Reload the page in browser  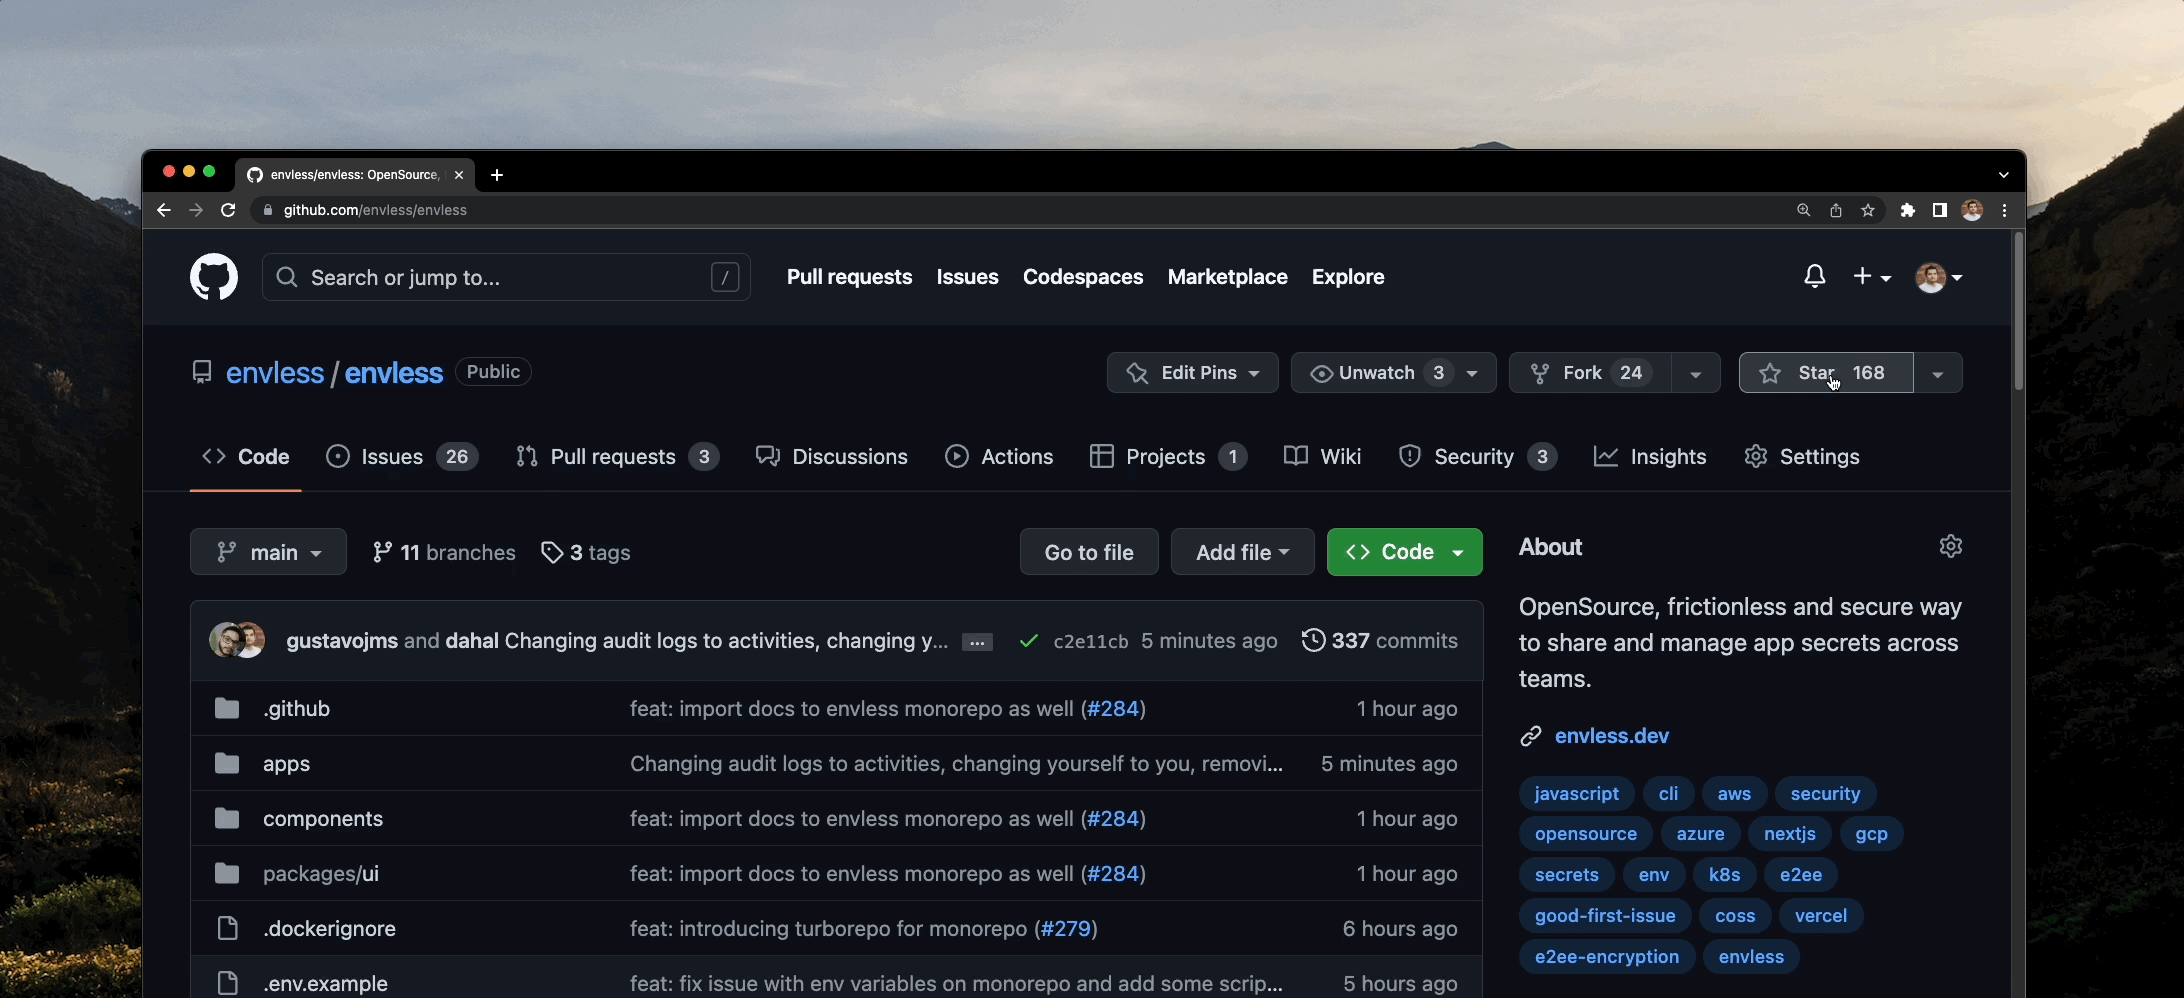pyautogui.click(x=228, y=210)
